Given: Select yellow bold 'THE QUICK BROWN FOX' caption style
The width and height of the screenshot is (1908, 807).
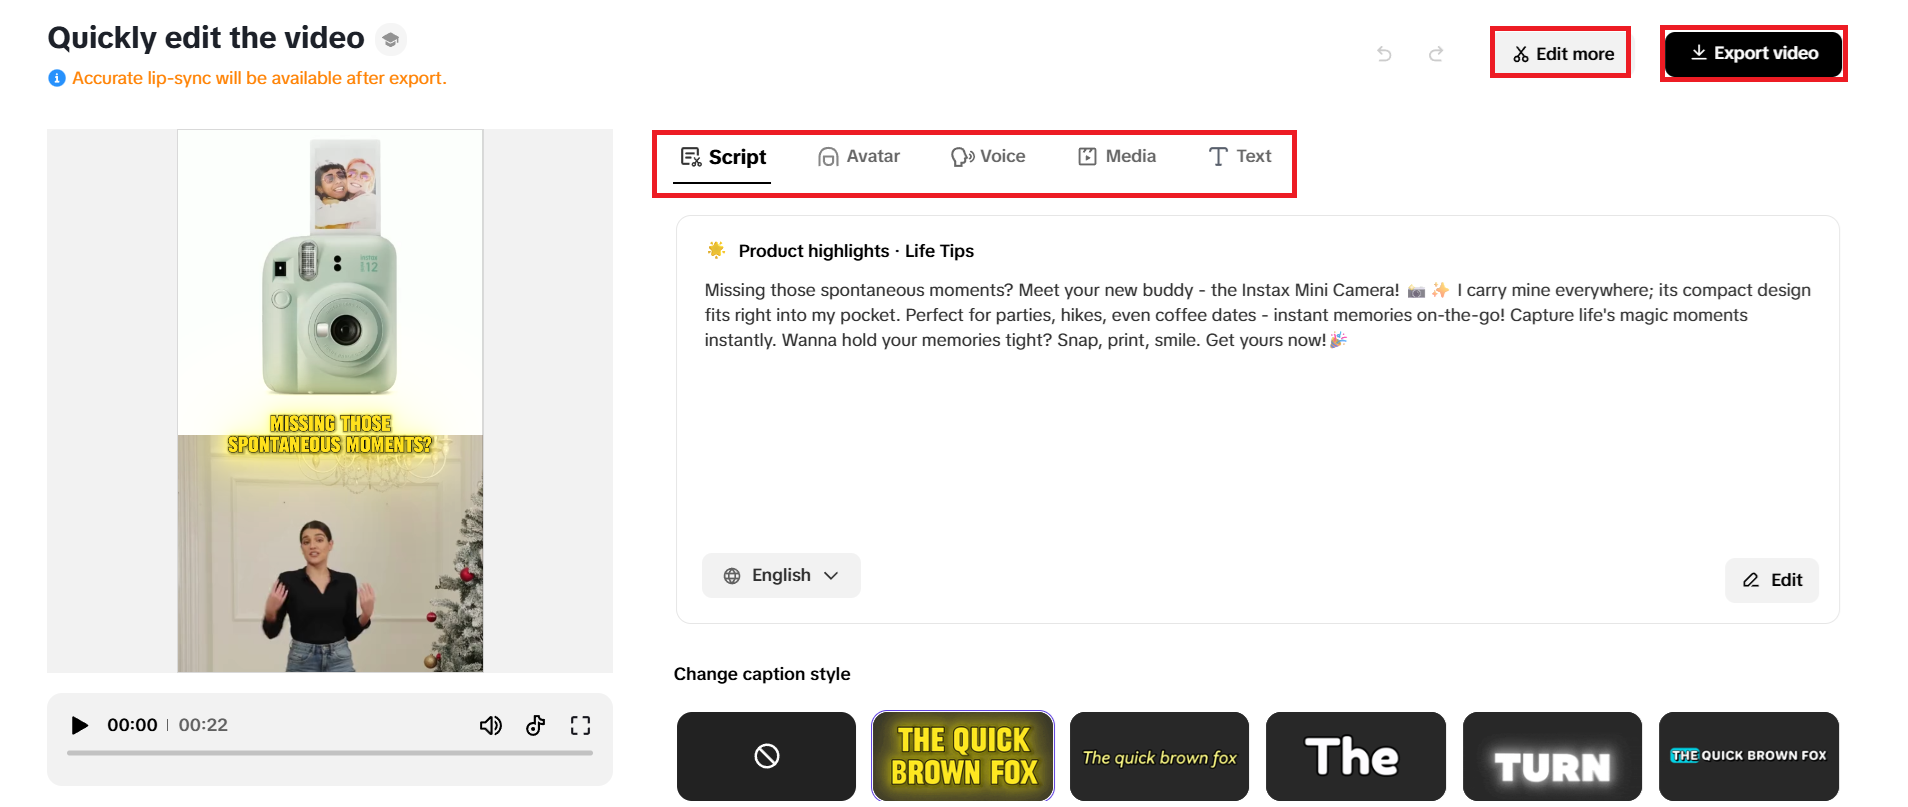Looking at the screenshot, I should click(x=963, y=756).
